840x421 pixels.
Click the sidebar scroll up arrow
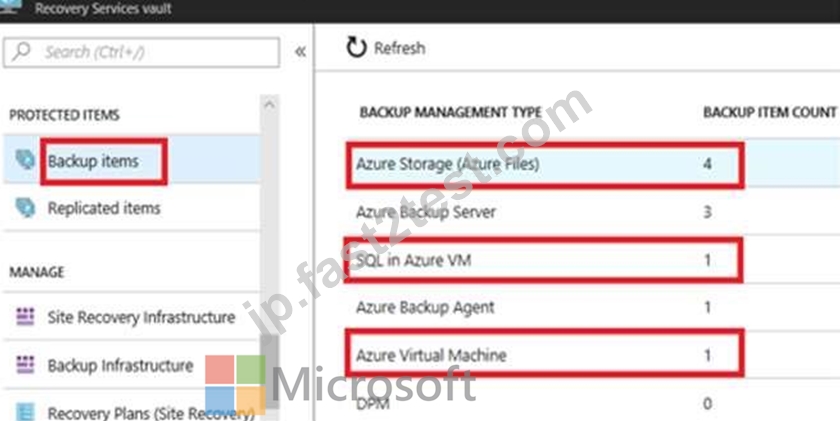click(x=269, y=104)
